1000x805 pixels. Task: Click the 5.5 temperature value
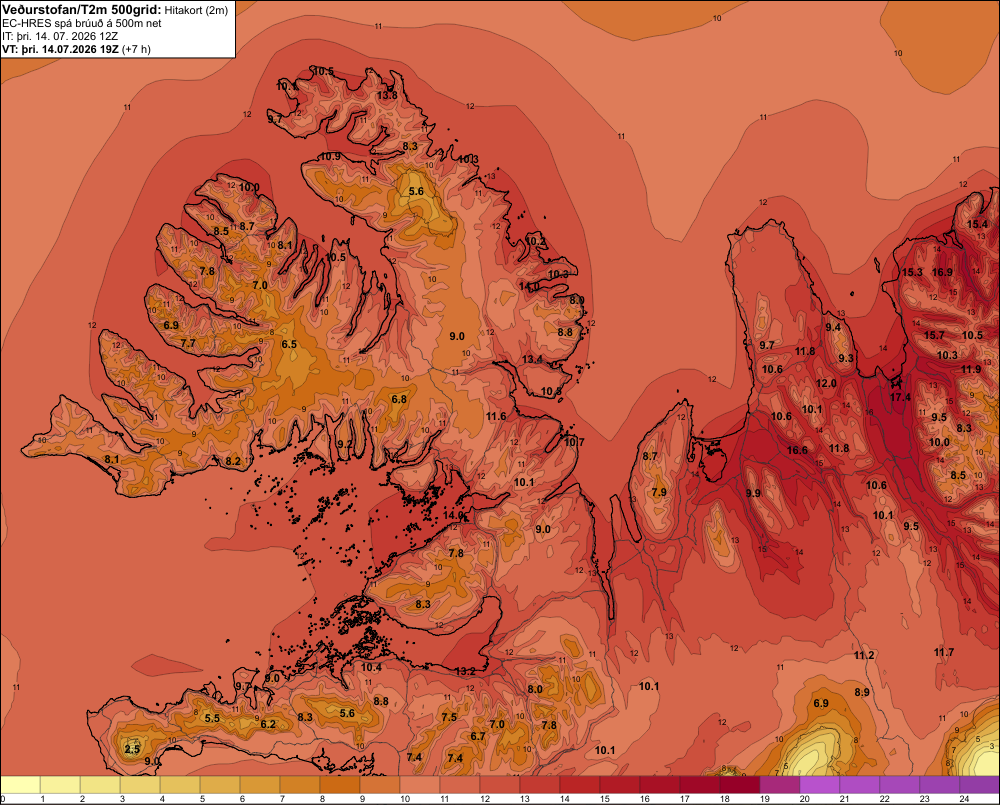pos(212,718)
